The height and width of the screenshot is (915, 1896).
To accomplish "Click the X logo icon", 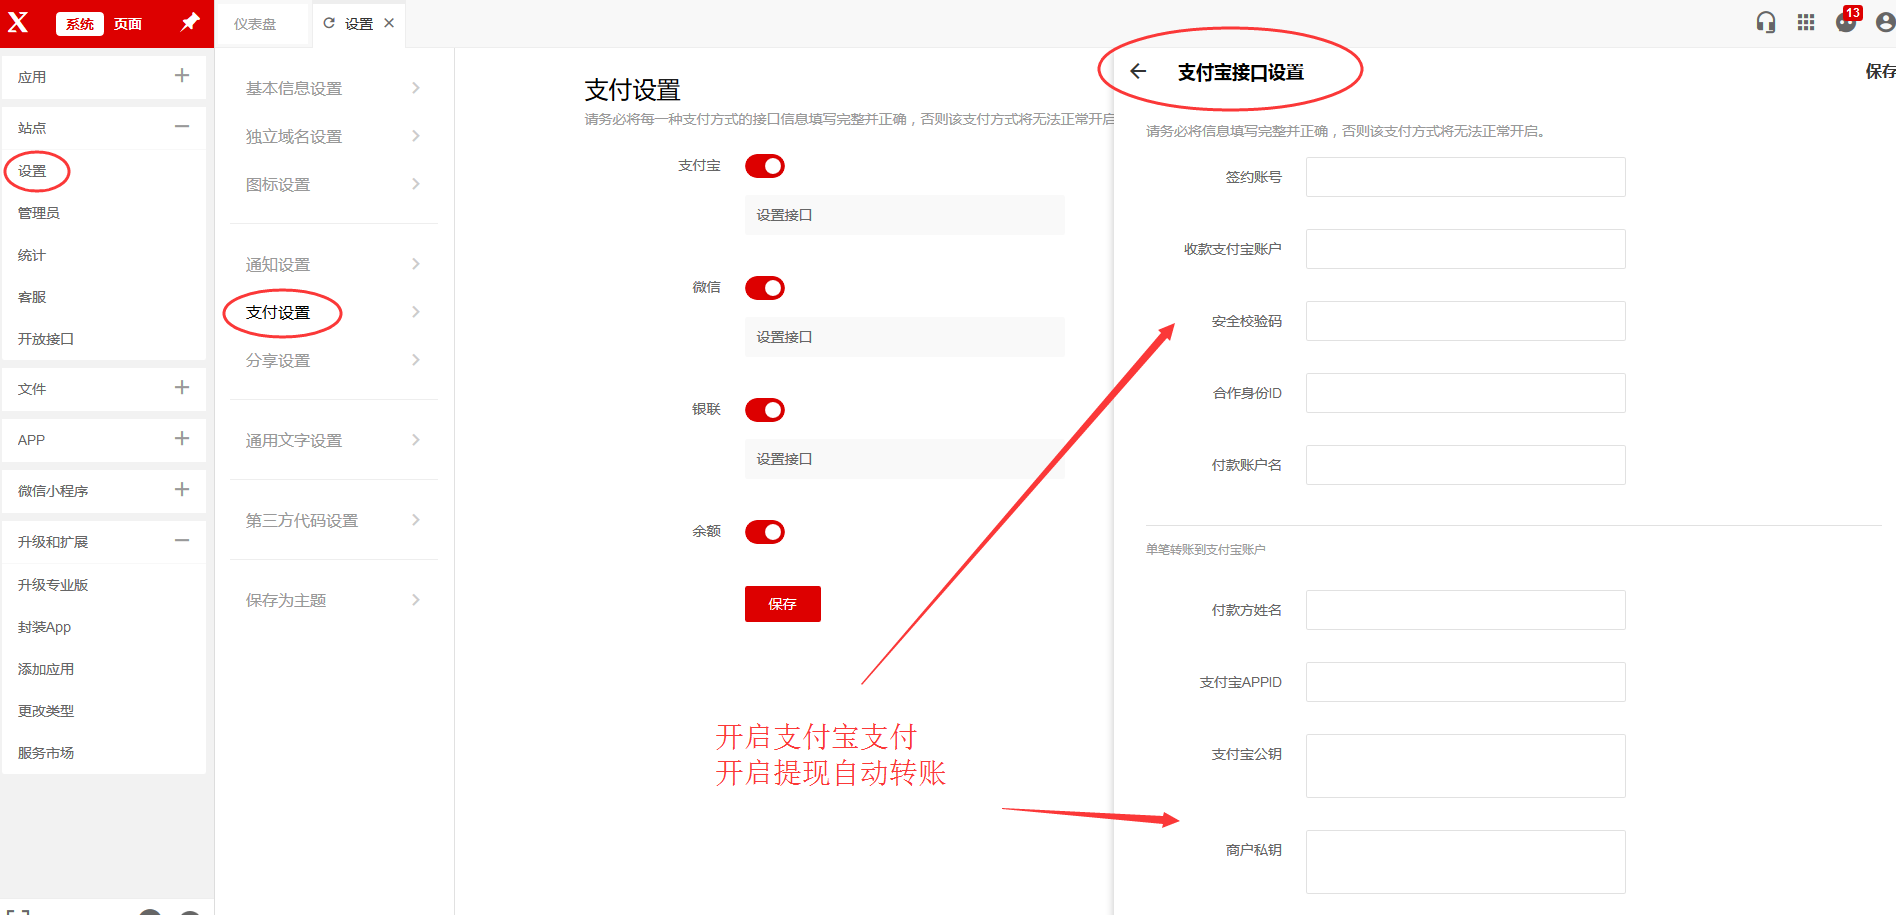I will pyautogui.click(x=18, y=22).
